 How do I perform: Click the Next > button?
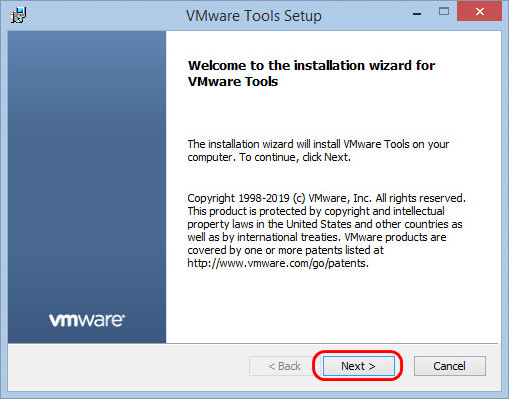358,366
